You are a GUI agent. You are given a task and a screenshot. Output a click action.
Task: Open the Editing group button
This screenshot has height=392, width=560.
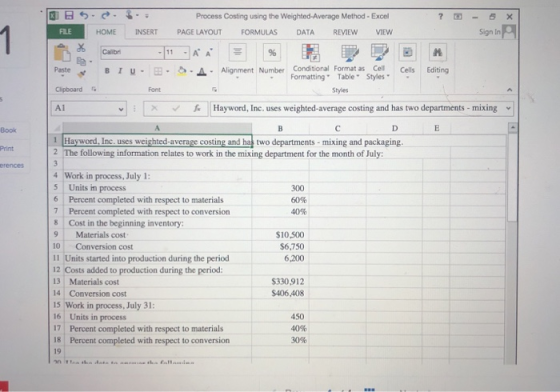(x=438, y=61)
